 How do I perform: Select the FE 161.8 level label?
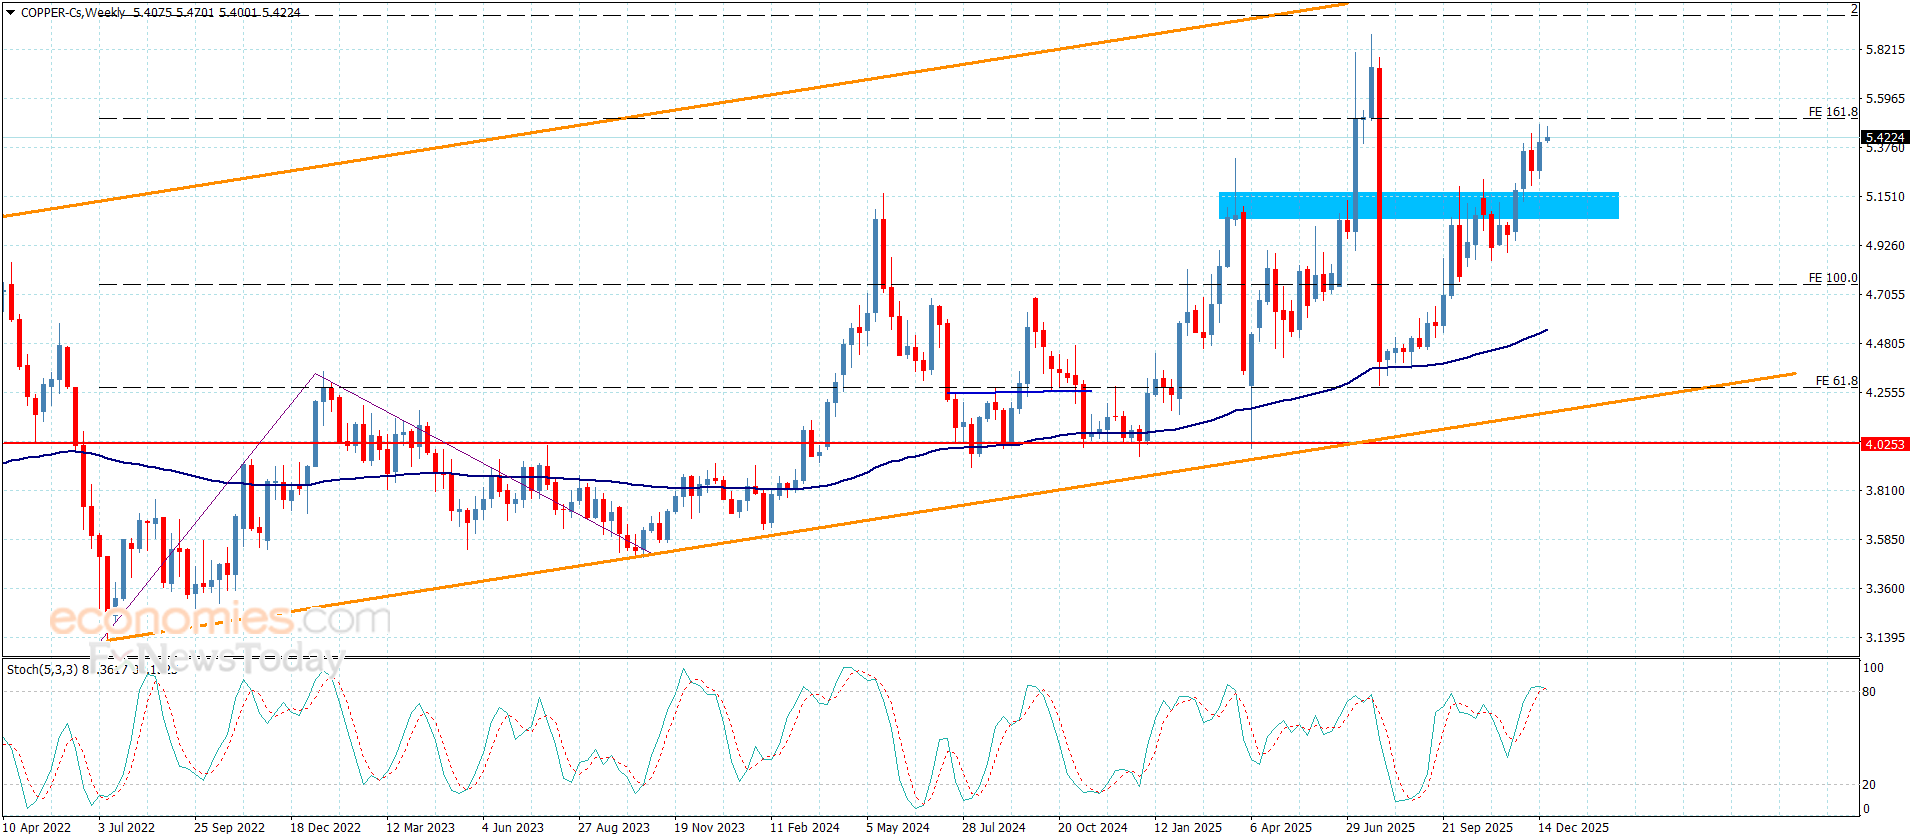(x=1832, y=112)
